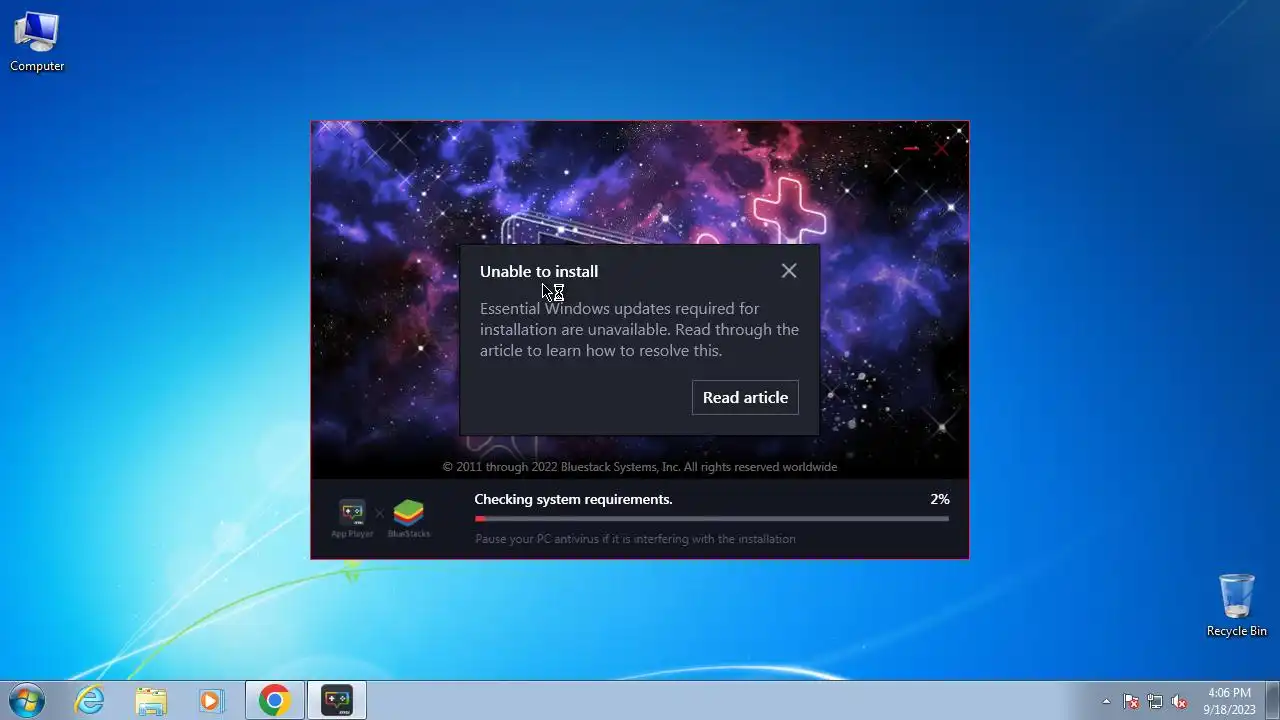Open the network status tray icon
The height and width of the screenshot is (720, 1280).
1155,701
